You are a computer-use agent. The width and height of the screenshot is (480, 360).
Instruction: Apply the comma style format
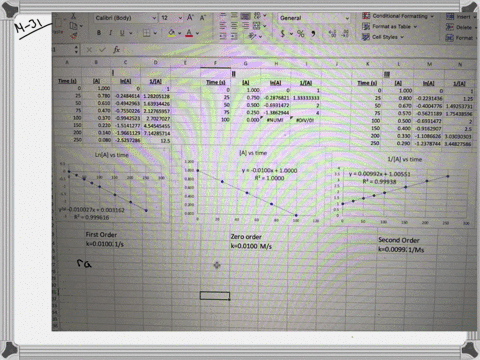click(x=313, y=33)
